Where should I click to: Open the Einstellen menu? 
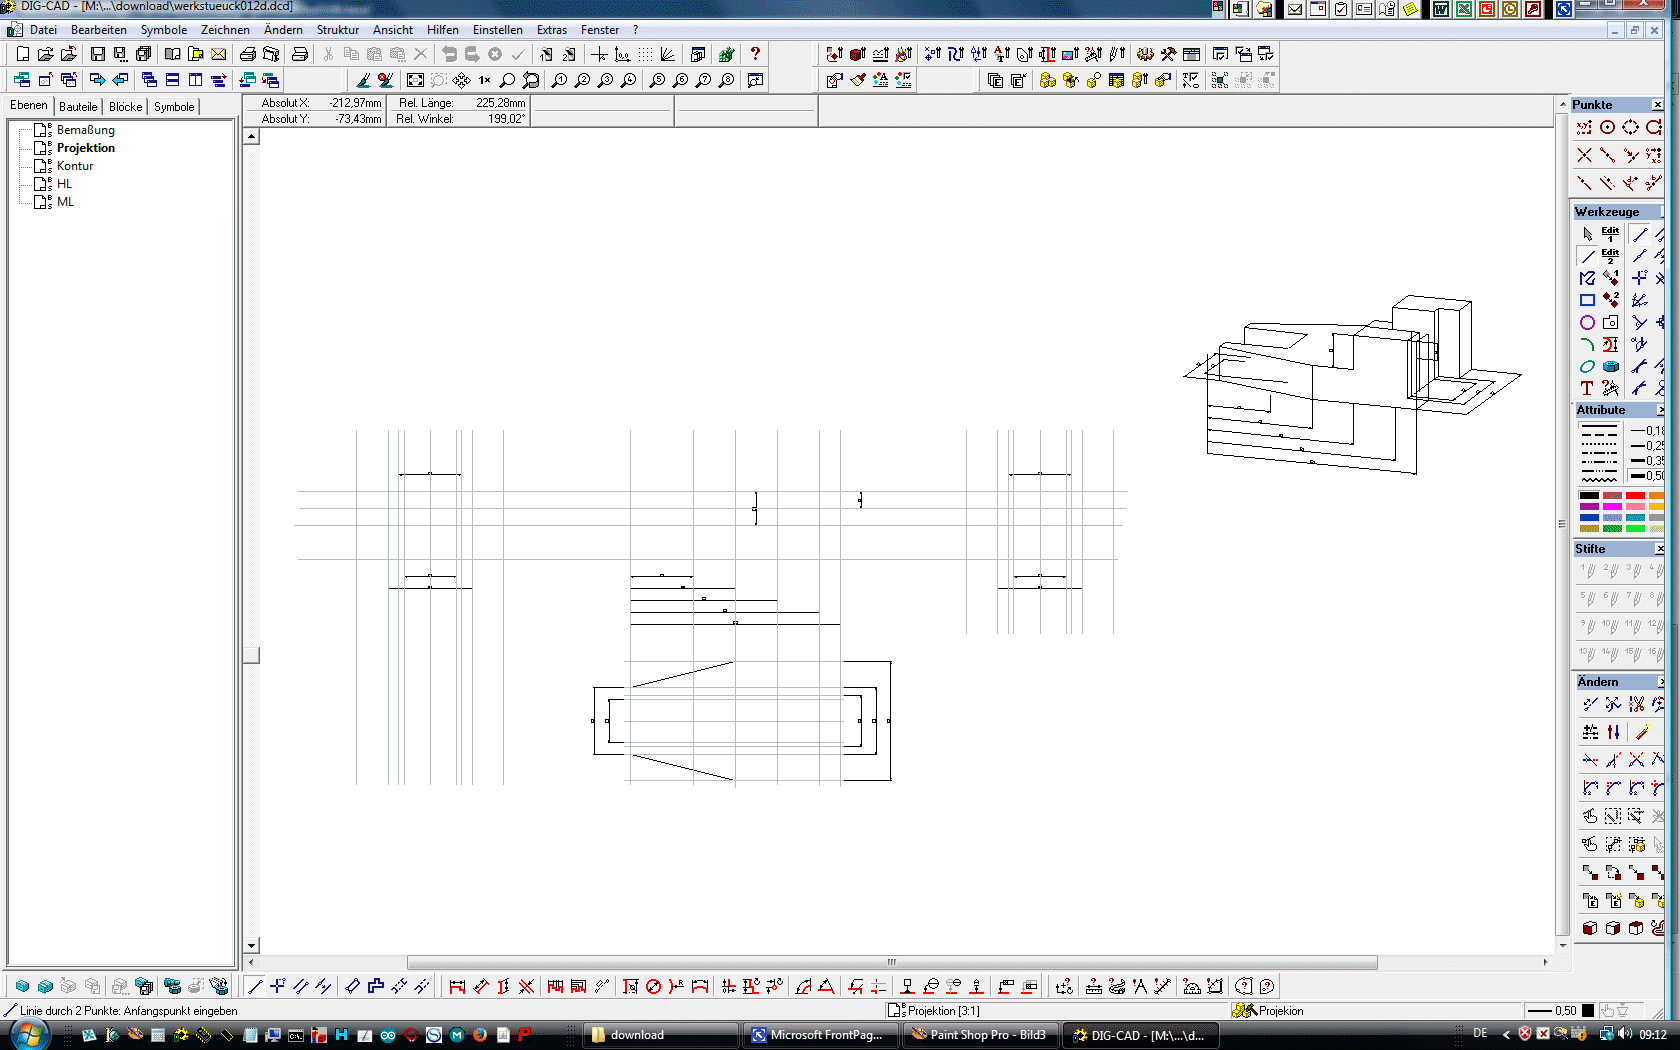coord(498,30)
